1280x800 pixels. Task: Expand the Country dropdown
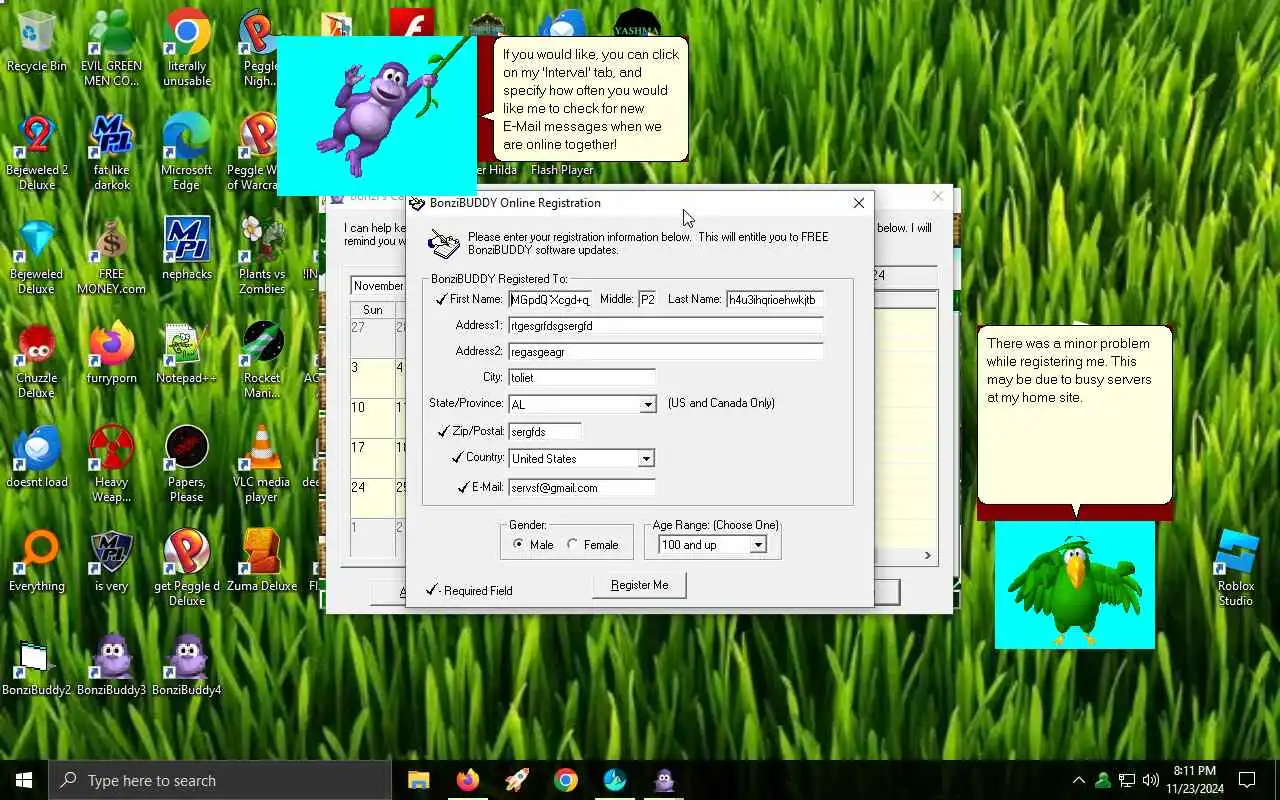point(646,459)
